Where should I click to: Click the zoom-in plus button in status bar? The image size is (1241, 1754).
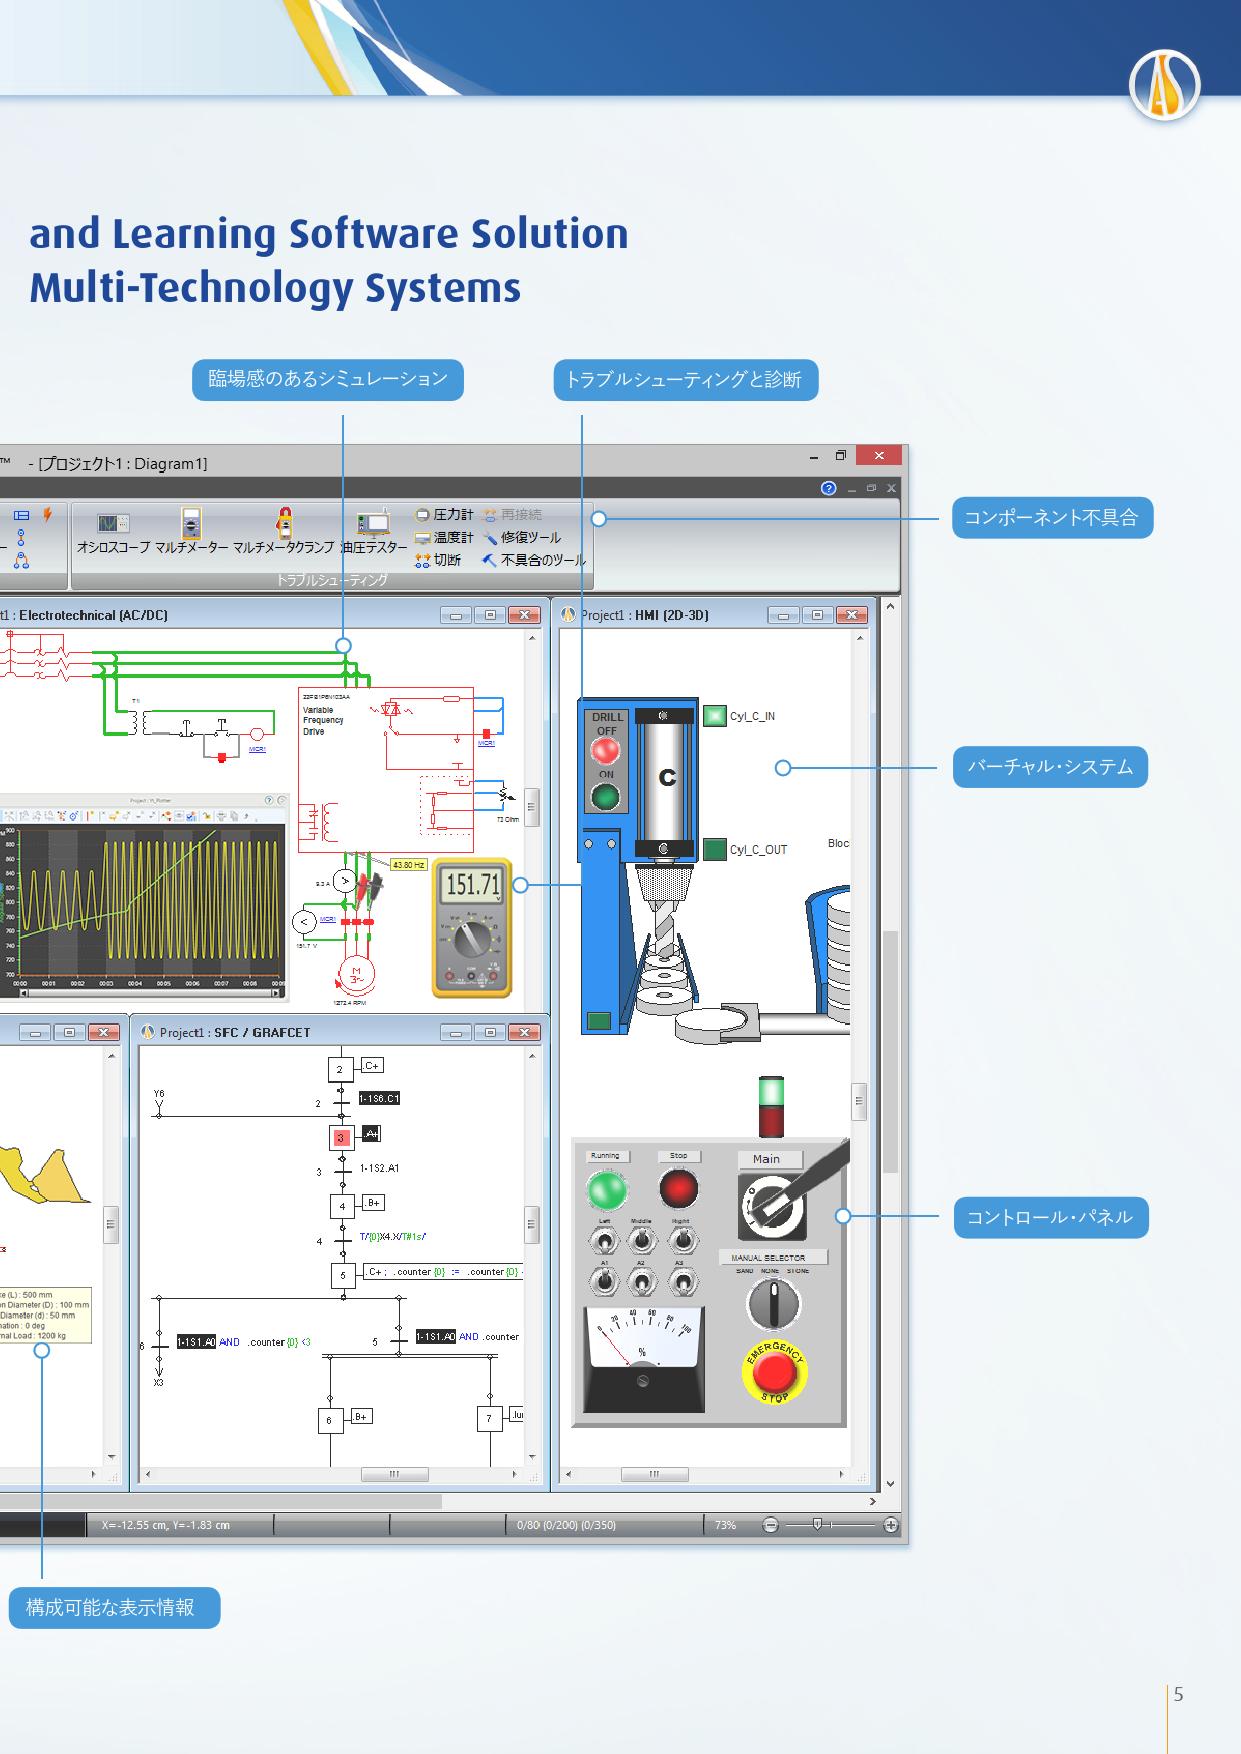pyautogui.click(x=890, y=1525)
